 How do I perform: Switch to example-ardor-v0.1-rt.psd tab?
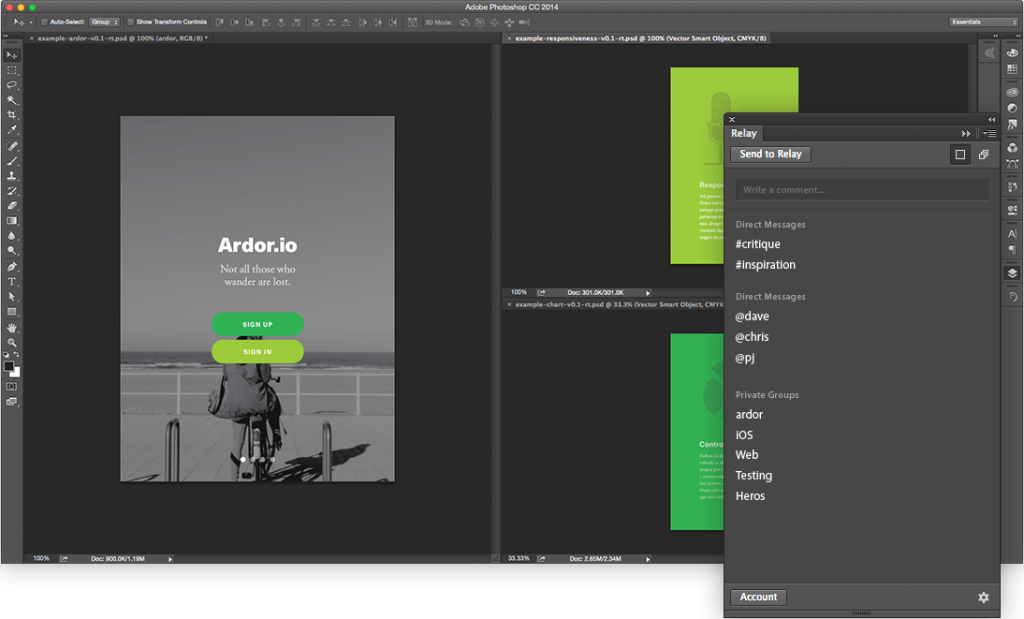pyautogui.click(x=123, y=39)
